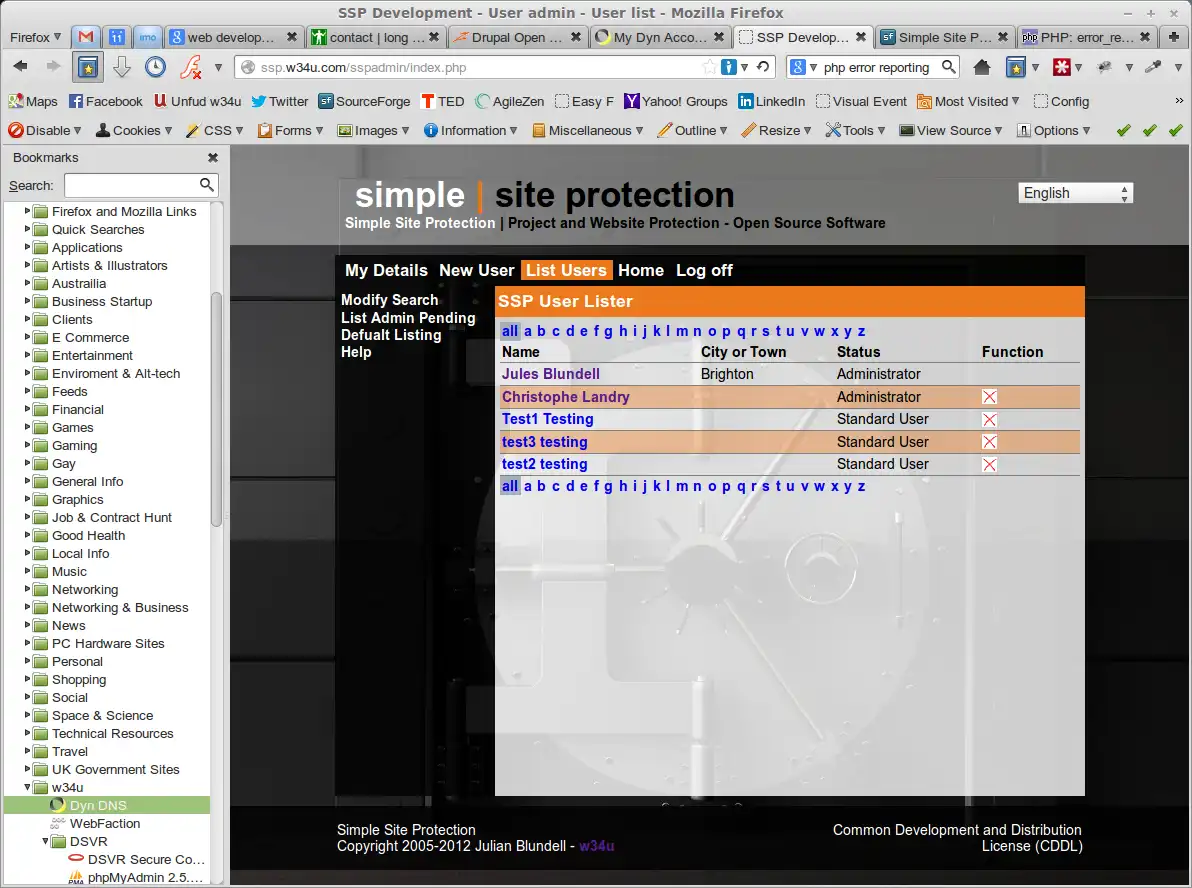The height and width of the screenshot is (888, 1192).
Task: Click the Modify Search link
Action: [x=389, y=300]
